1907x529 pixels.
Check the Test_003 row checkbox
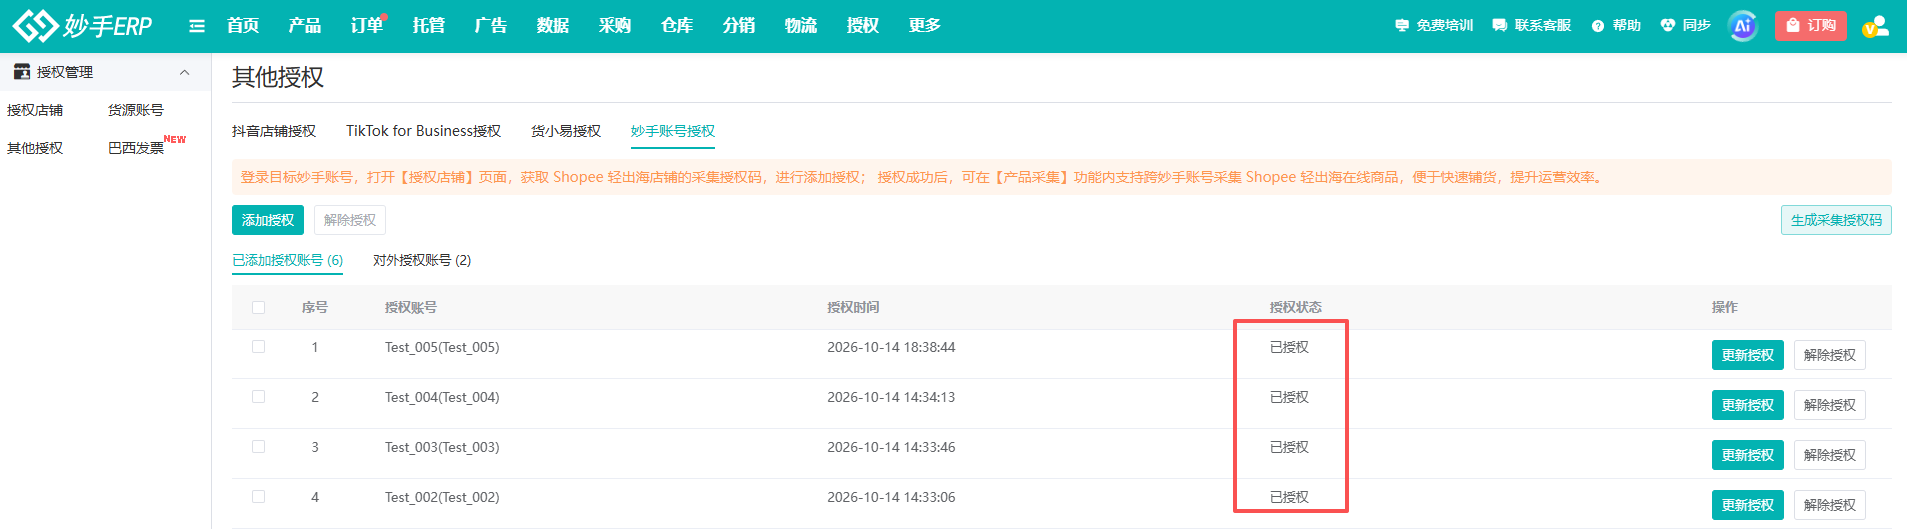pos(259,447)
